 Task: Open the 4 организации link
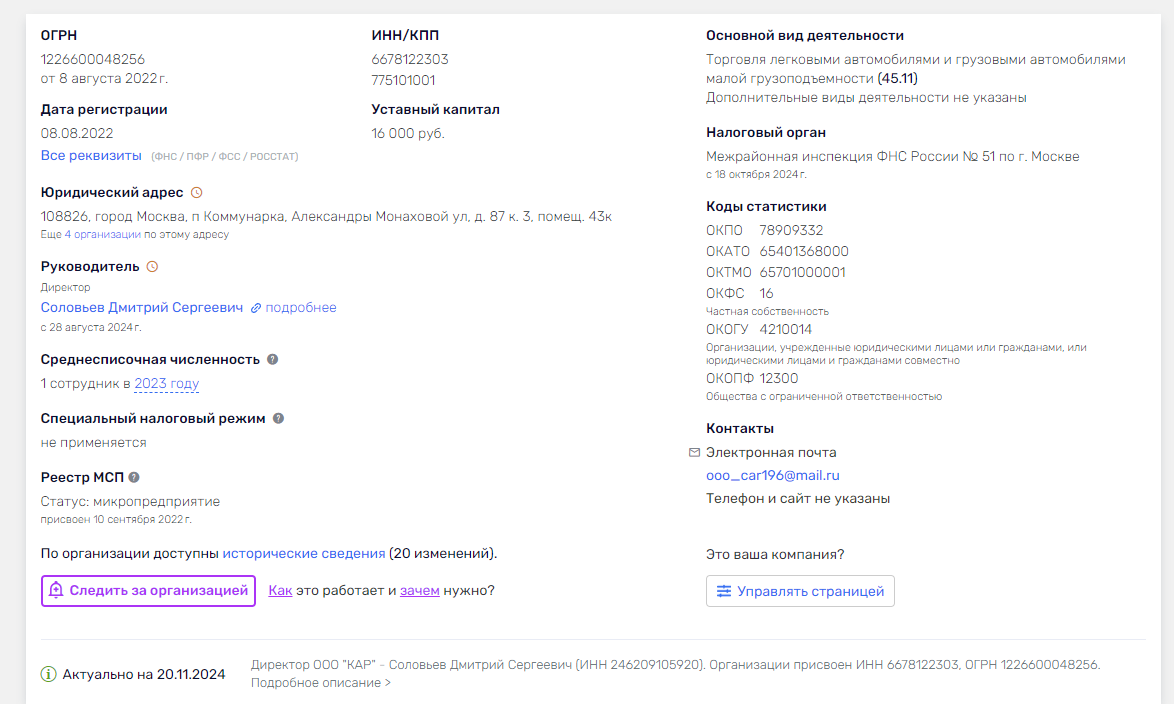pyautogui.click(x=103, y=234)
